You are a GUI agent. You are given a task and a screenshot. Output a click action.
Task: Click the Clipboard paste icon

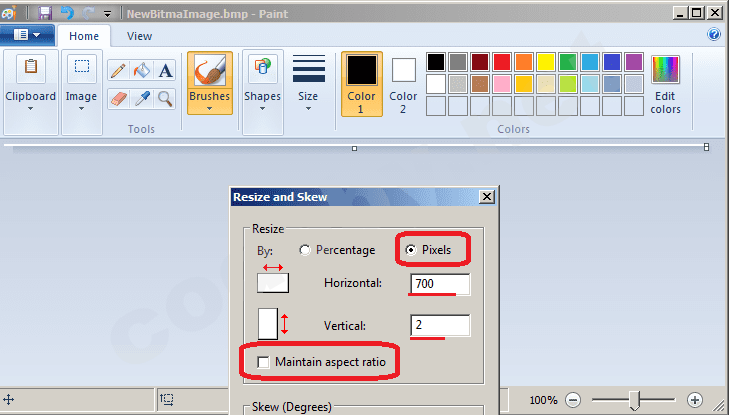31,69
